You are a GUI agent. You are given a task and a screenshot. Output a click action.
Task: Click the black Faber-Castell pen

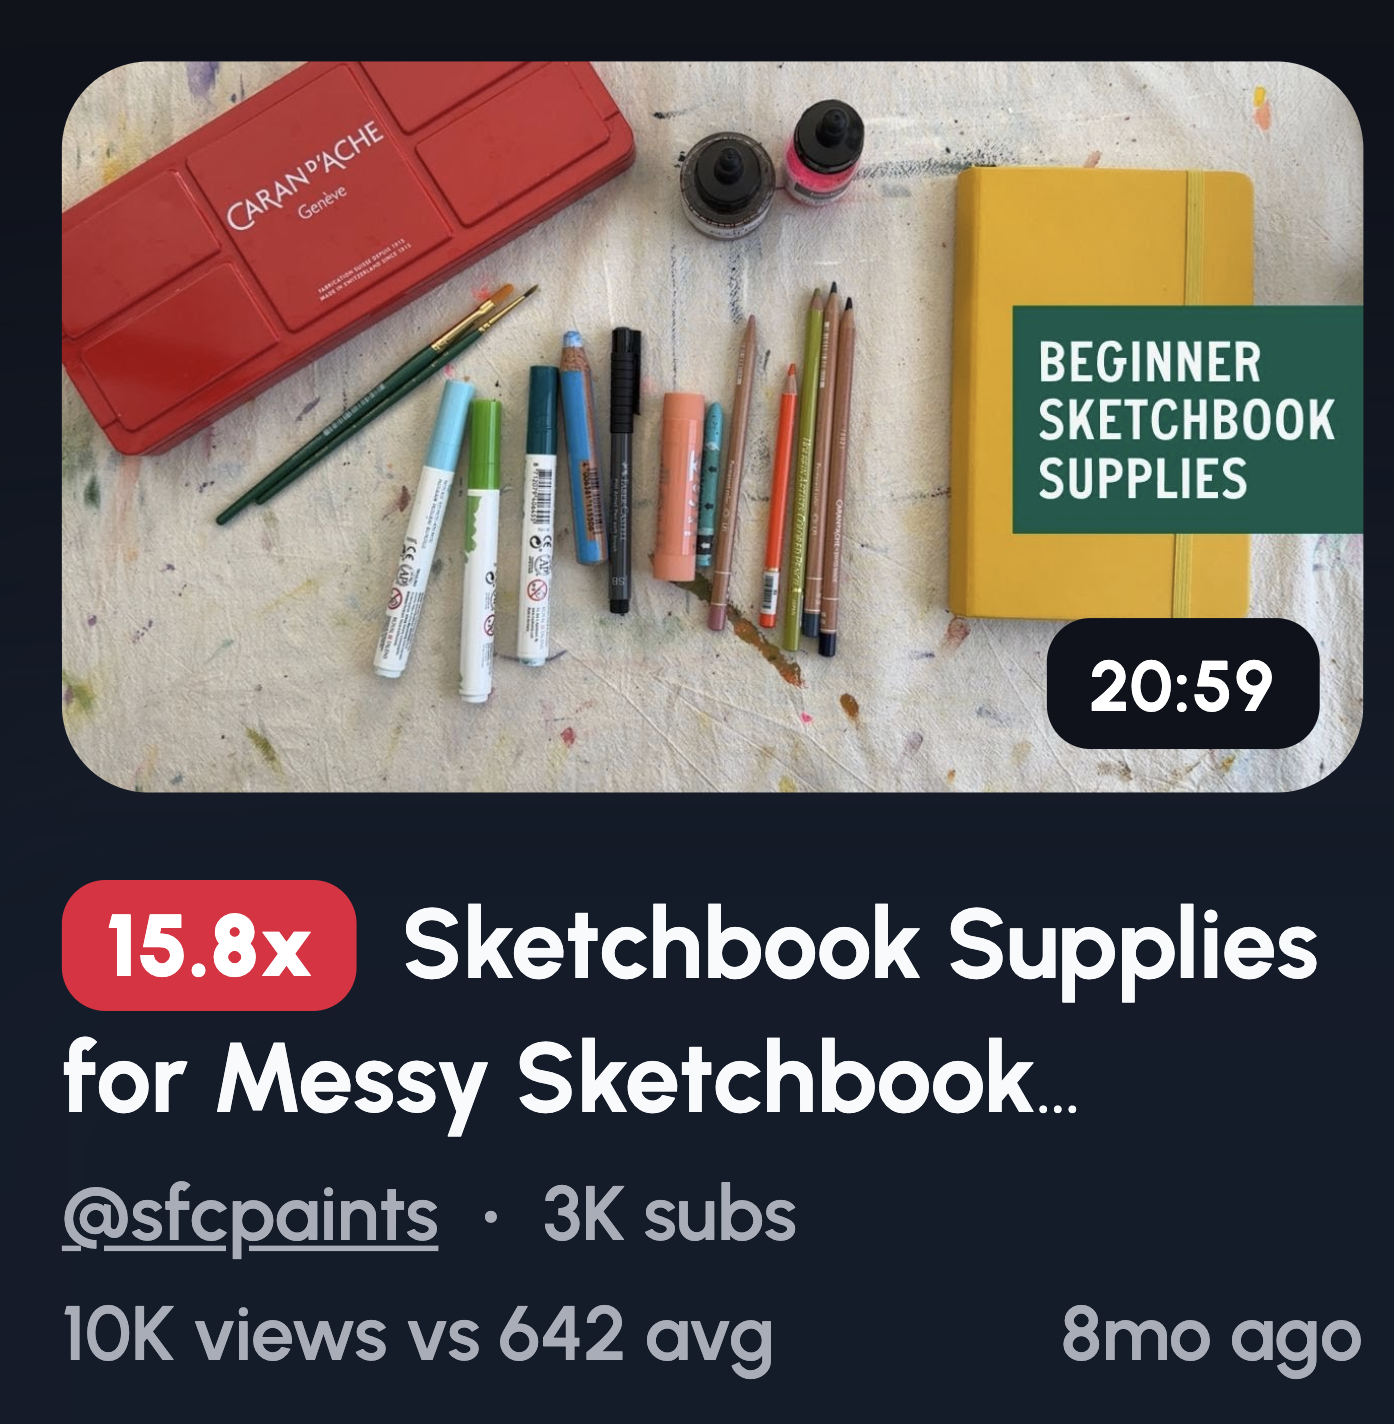click(x=622, y=470)
